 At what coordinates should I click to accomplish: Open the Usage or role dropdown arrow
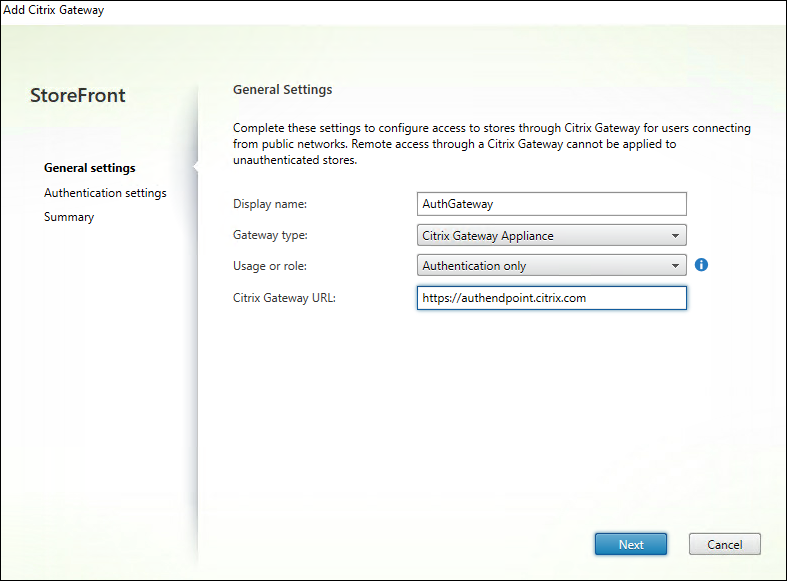click(x=676, y=266)
